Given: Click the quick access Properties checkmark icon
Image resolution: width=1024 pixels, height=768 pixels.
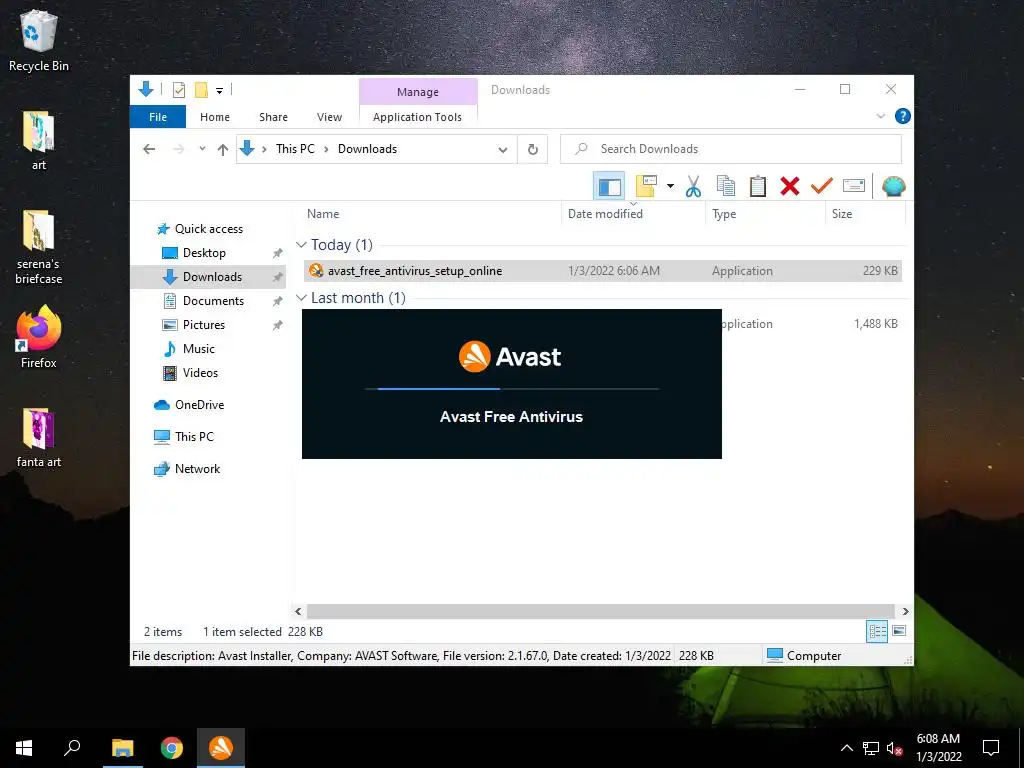Looking at the screenshot, I should [178, 90].
